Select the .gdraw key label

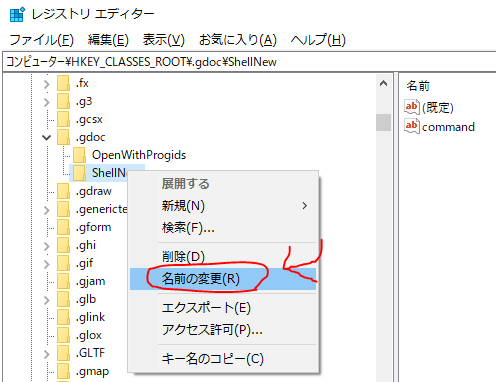(x=94, y=192)
